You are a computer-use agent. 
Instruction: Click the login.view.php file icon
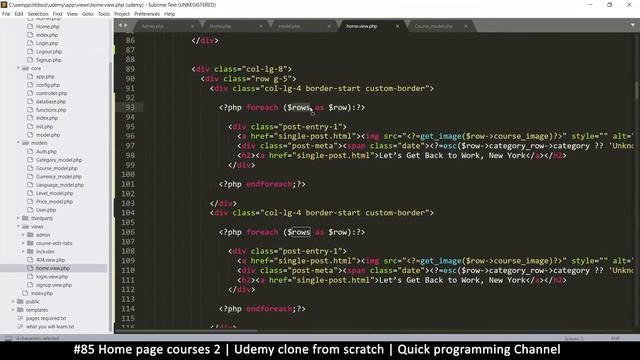pyautogui.click(x=30, y=276)
